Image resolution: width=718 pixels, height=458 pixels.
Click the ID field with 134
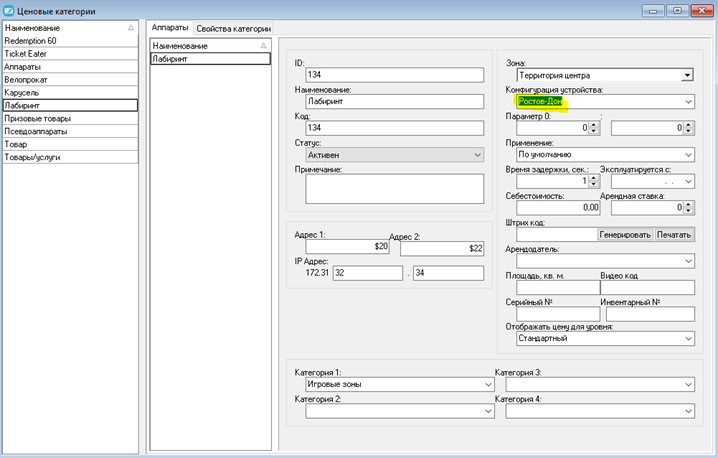[394, 75]
